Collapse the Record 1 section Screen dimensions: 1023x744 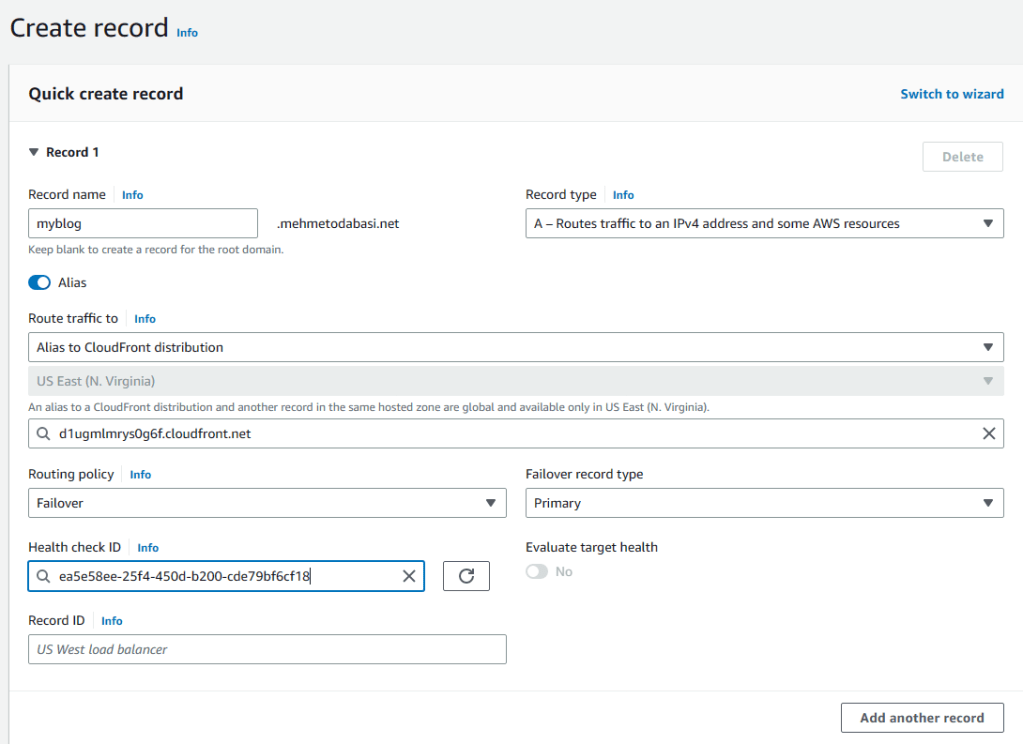34,153
